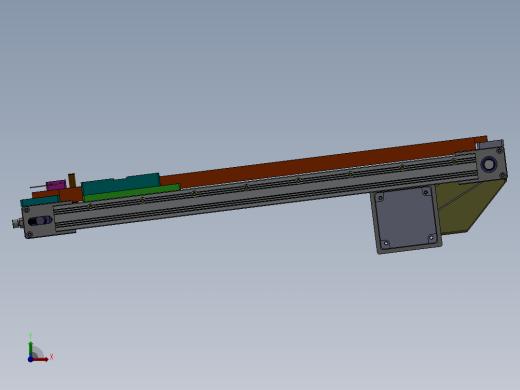The width and height of the screenshot is (520, 390).
Task: Click the red X axis arrow of the triad
Action: (x=41, y=359)
